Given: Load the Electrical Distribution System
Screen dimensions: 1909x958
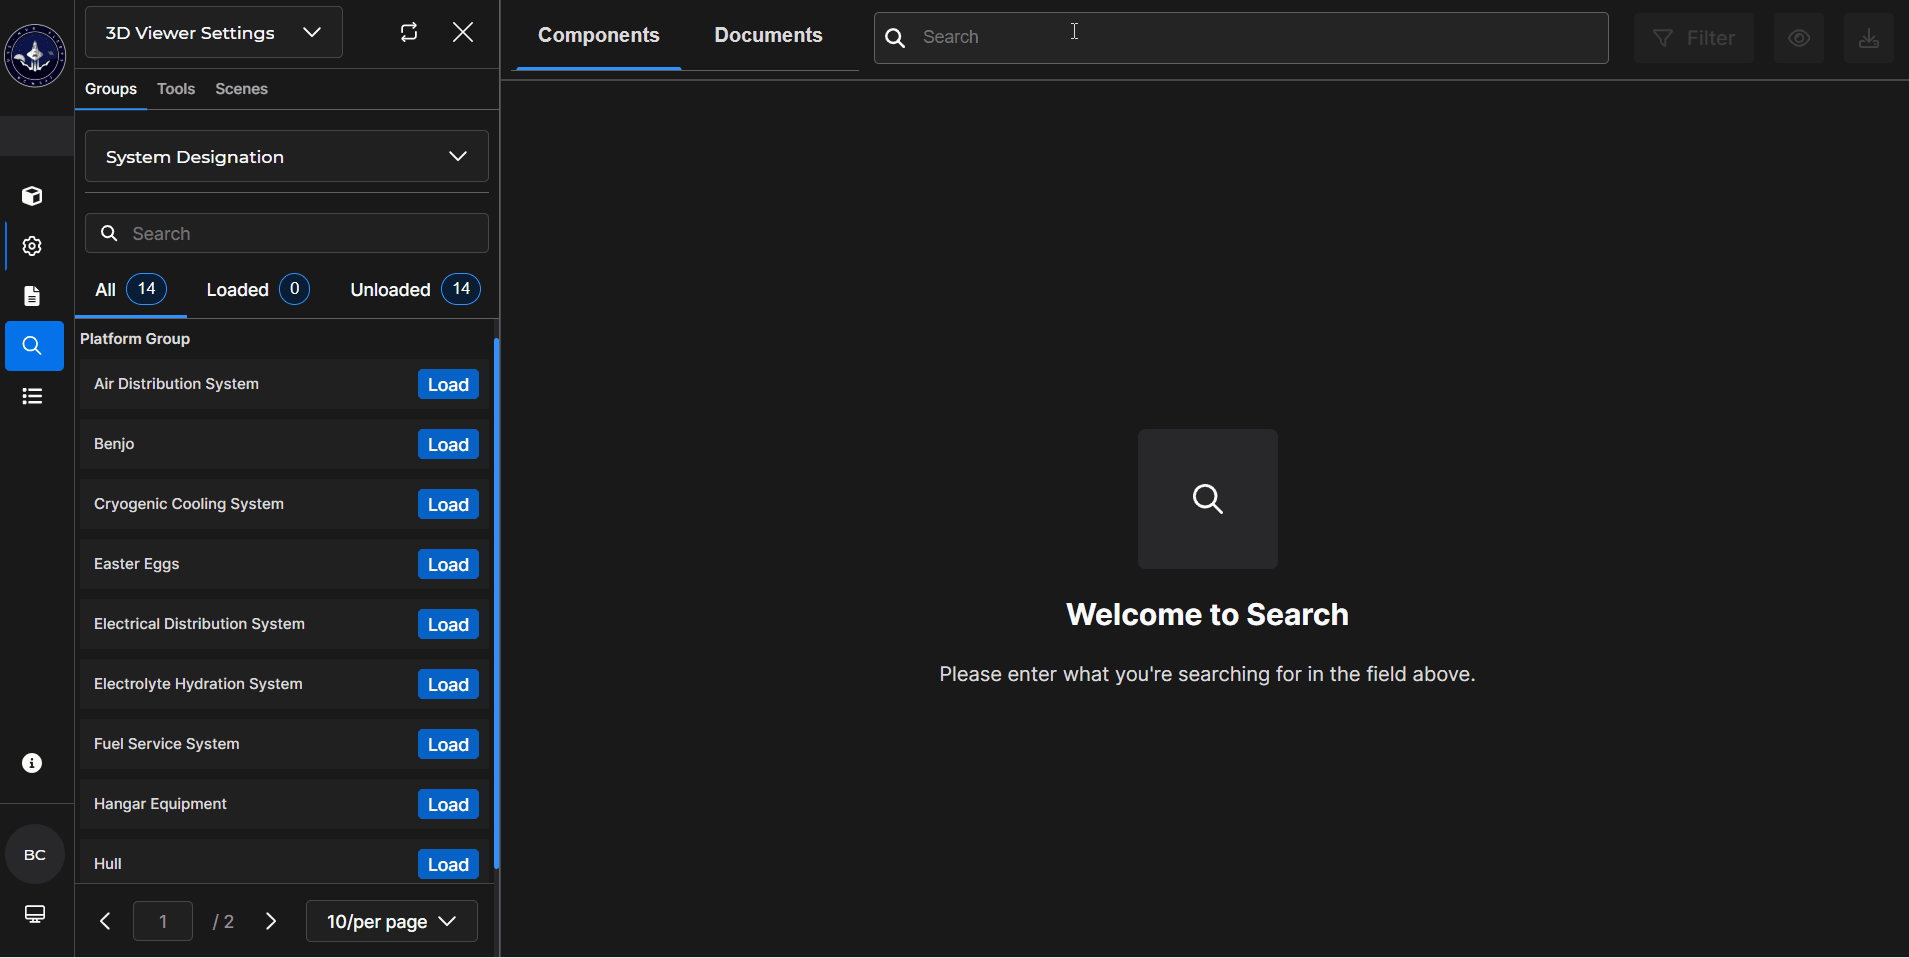Looking at the screenshot, I should pos(448,625).
